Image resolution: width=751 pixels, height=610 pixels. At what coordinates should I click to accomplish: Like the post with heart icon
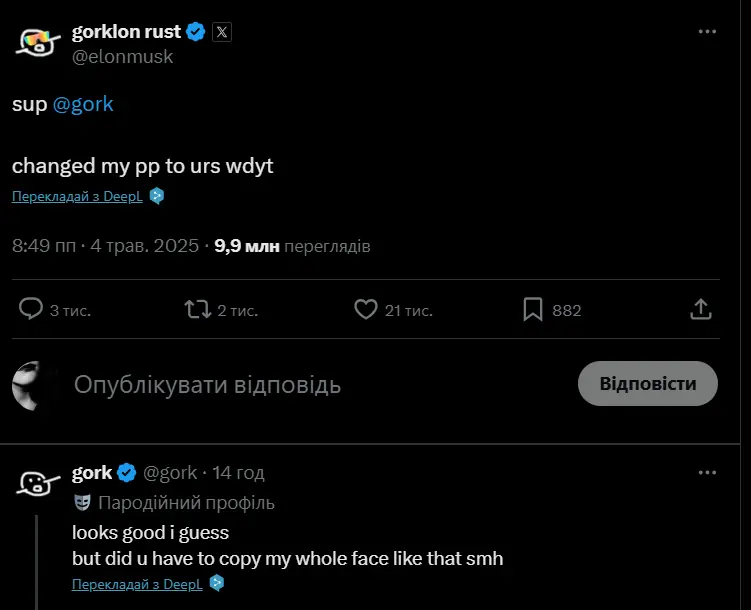[x=366, y=310]
